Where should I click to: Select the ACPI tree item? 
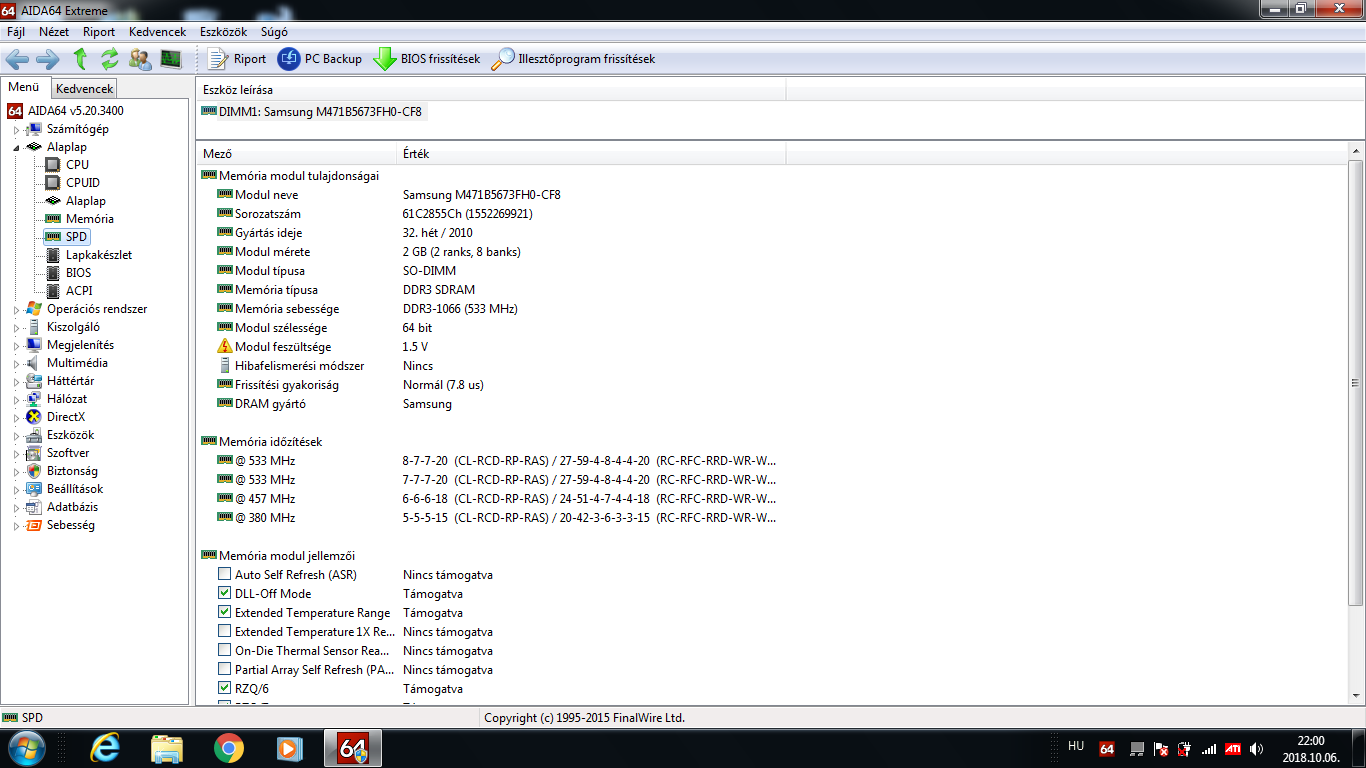pyautogui.click(x=69, y=291)
